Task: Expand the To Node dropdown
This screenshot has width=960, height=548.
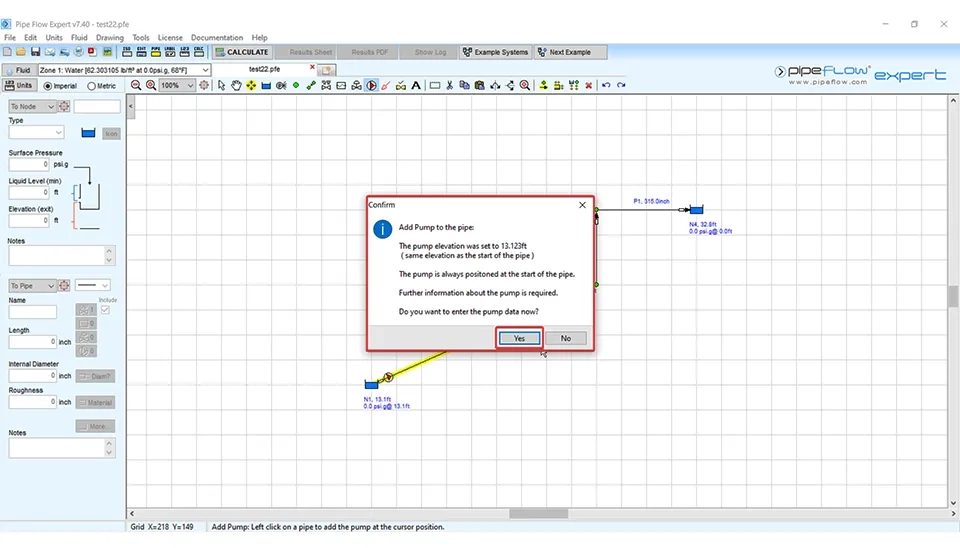Action: pos(51,107)
